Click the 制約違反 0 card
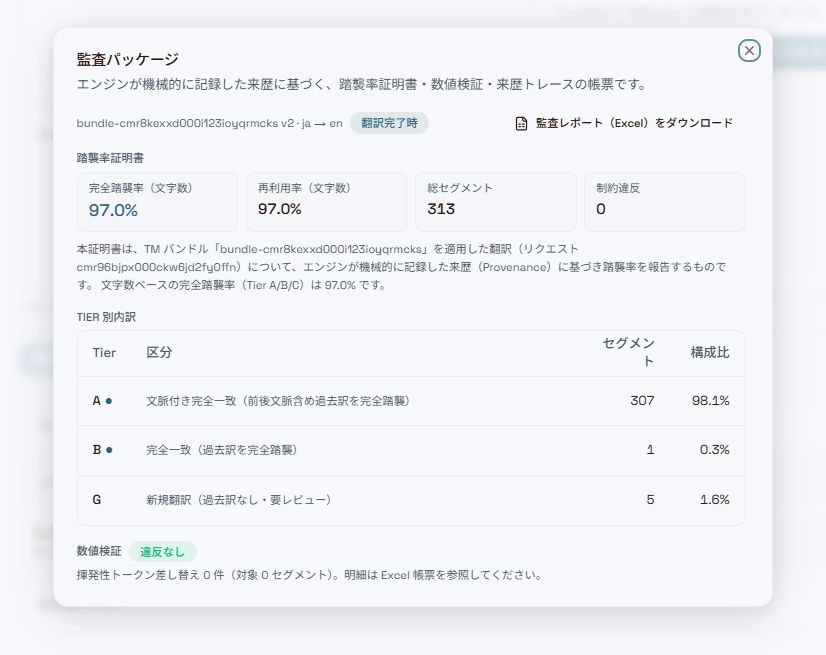826x655 pixels. (665, 202)
